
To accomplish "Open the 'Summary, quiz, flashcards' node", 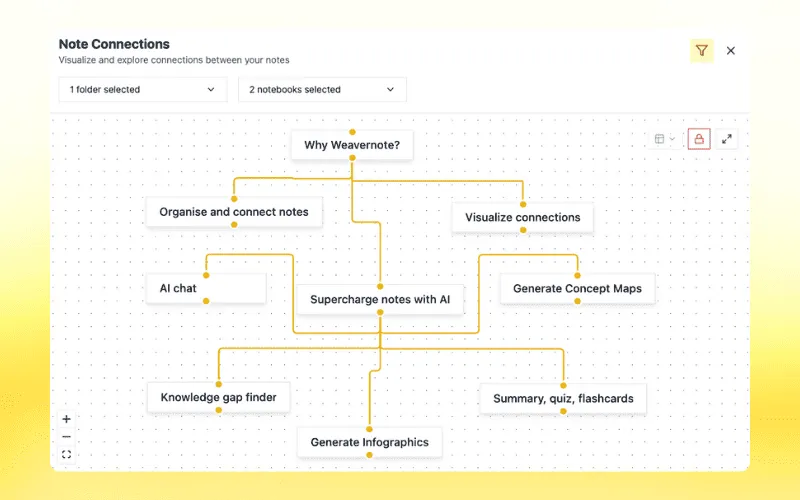I will pyautogui.click(x=563, y=399).
